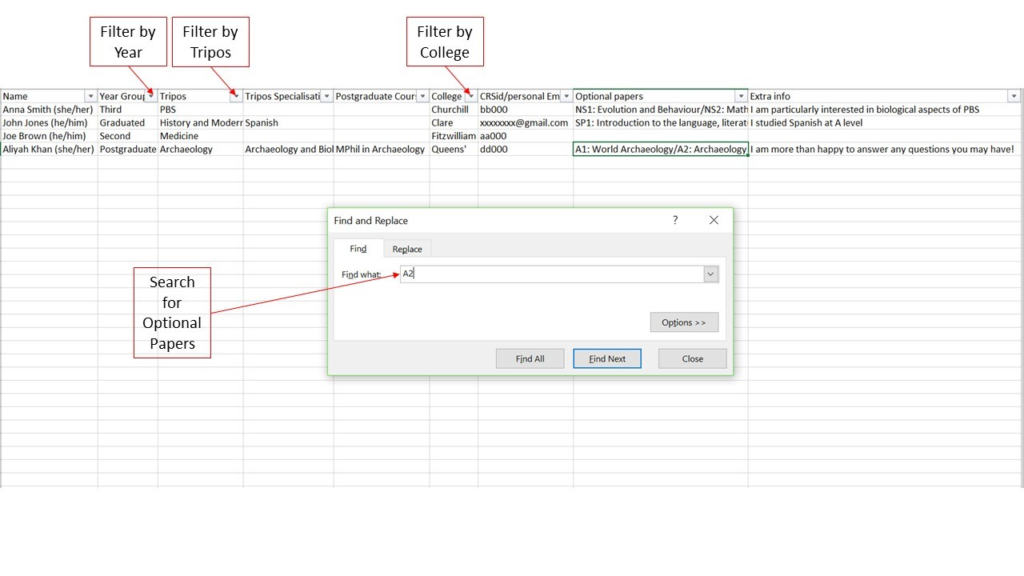Close the Find and Replace dialog with X
The width and height of the screenshot is (1024, 576).
tap(713, 220)
